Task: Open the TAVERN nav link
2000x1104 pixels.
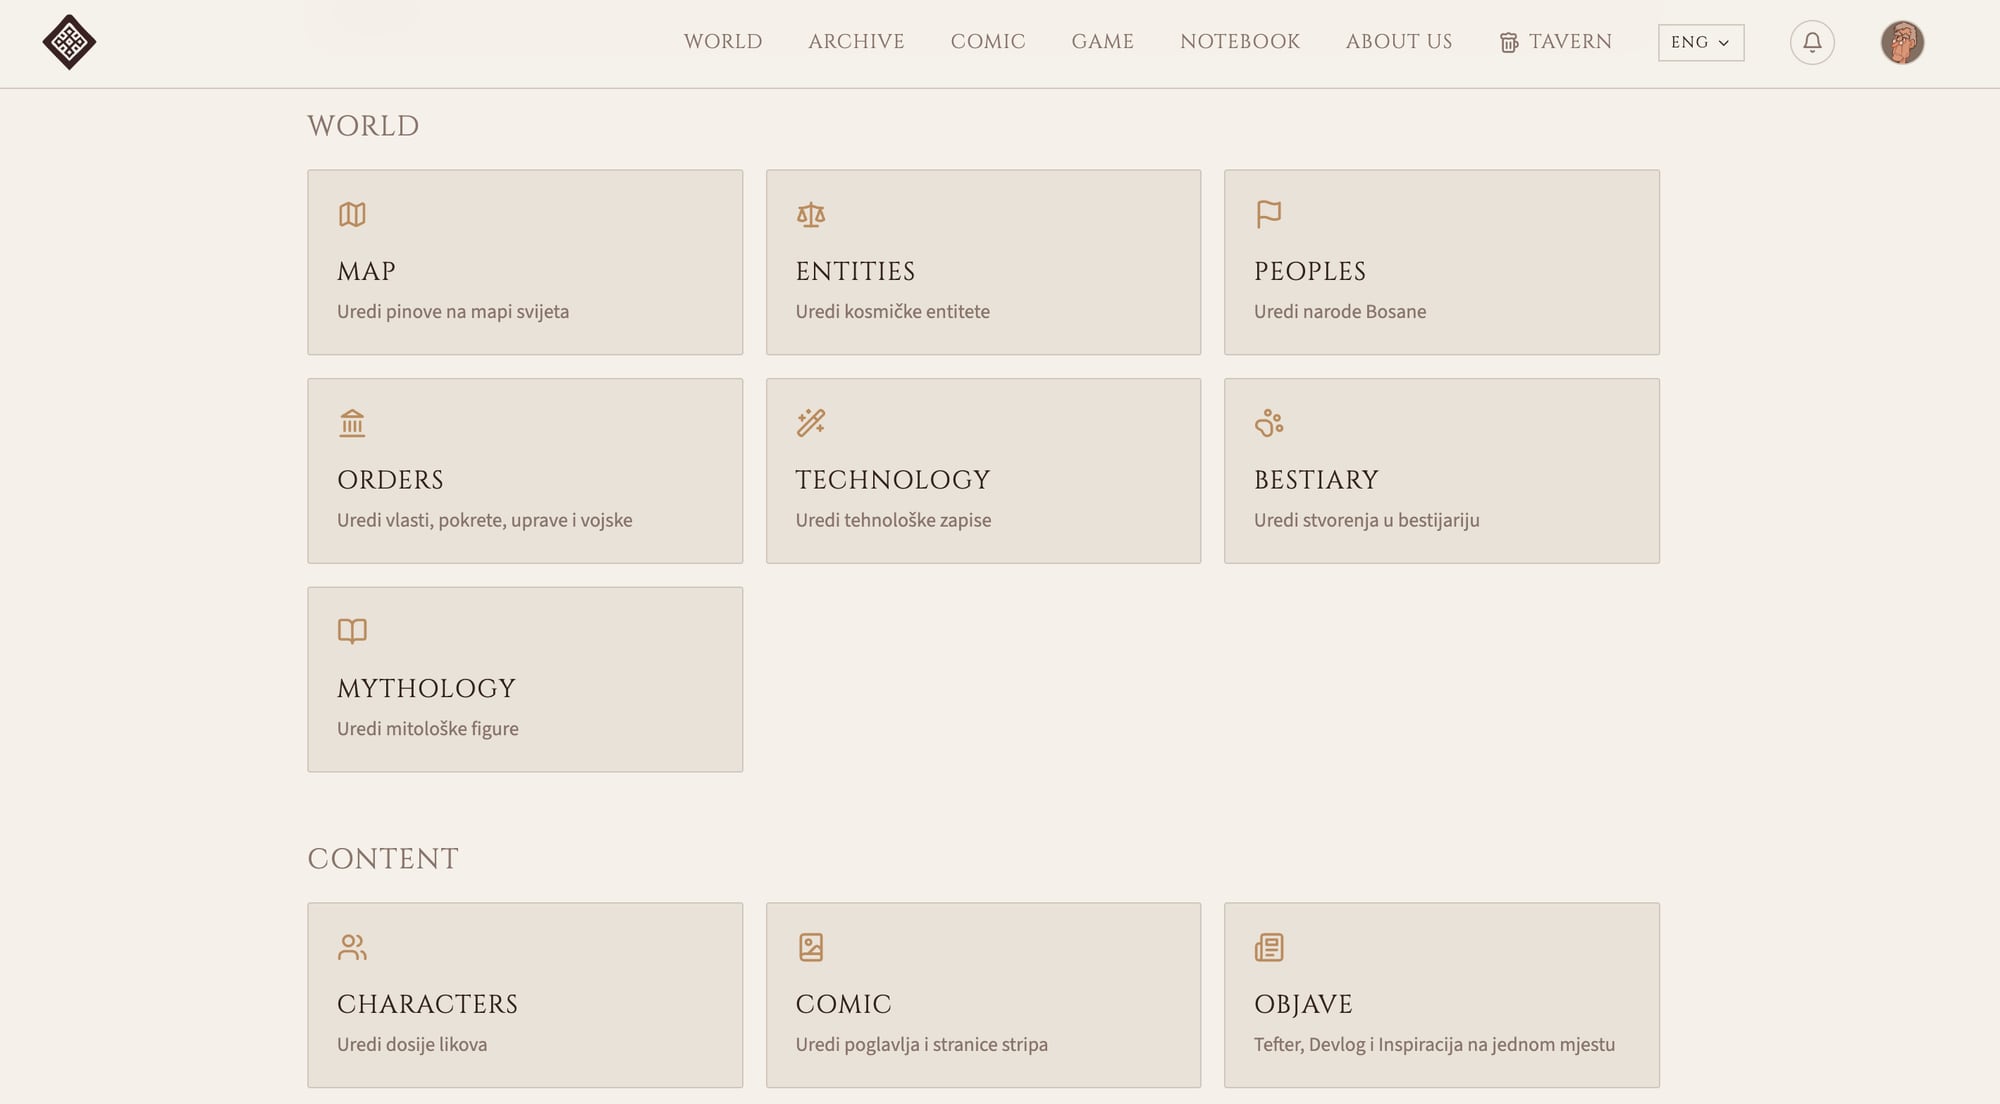Action: coord(1556,42)
